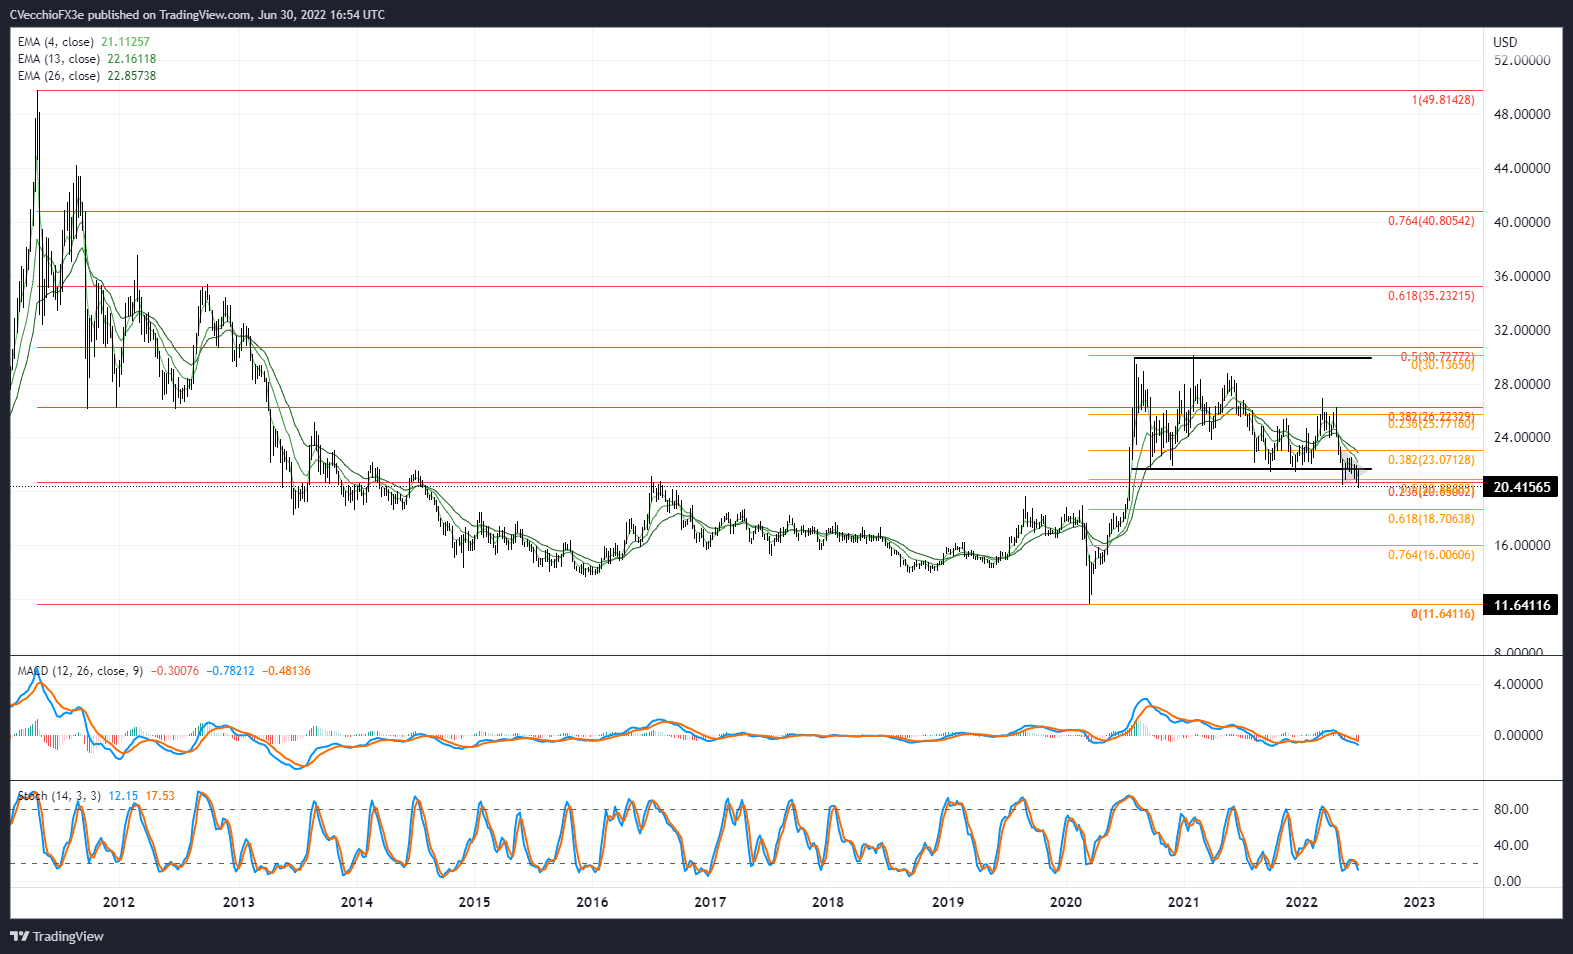The width and height of the screenshot is (1573, 954).
Task: Select the EMA (4, close) indicator label
Action: [x=56, y=42]
